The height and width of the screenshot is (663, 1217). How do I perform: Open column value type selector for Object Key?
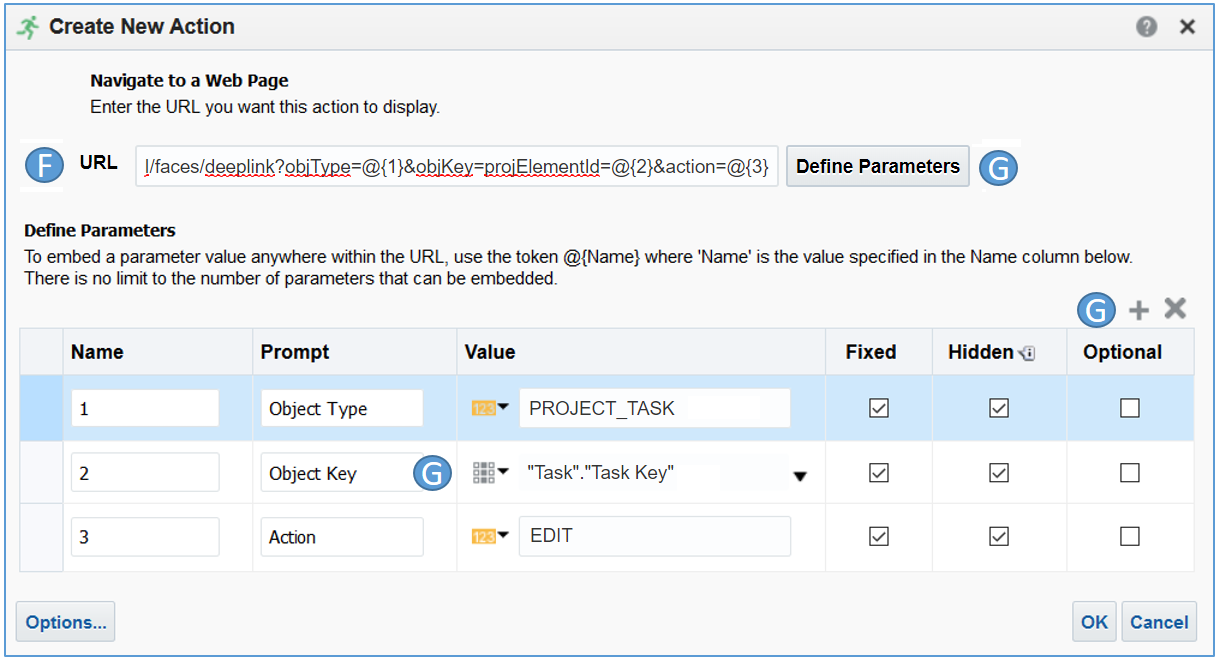[489, 472]
